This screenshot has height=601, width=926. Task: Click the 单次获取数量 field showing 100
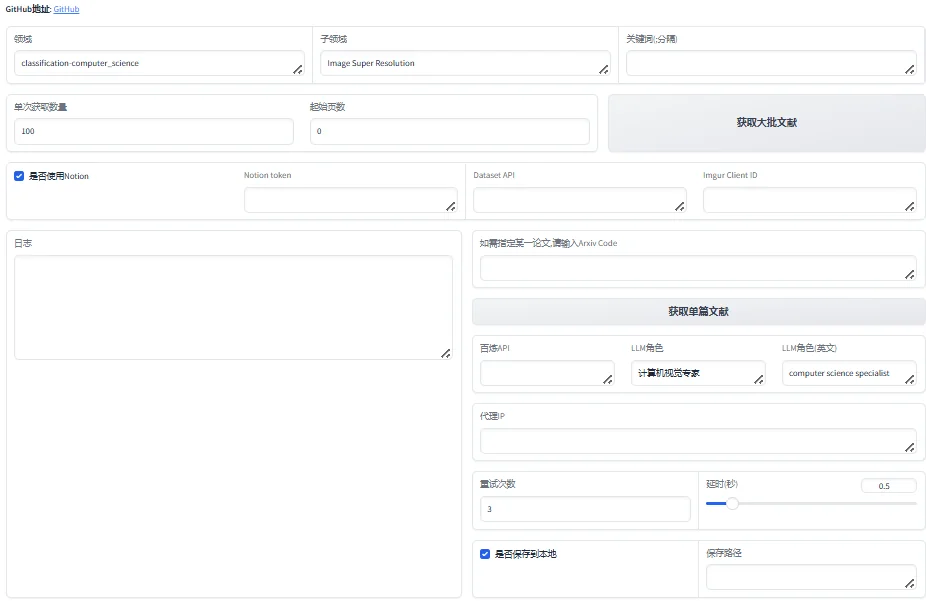(154, 131)
